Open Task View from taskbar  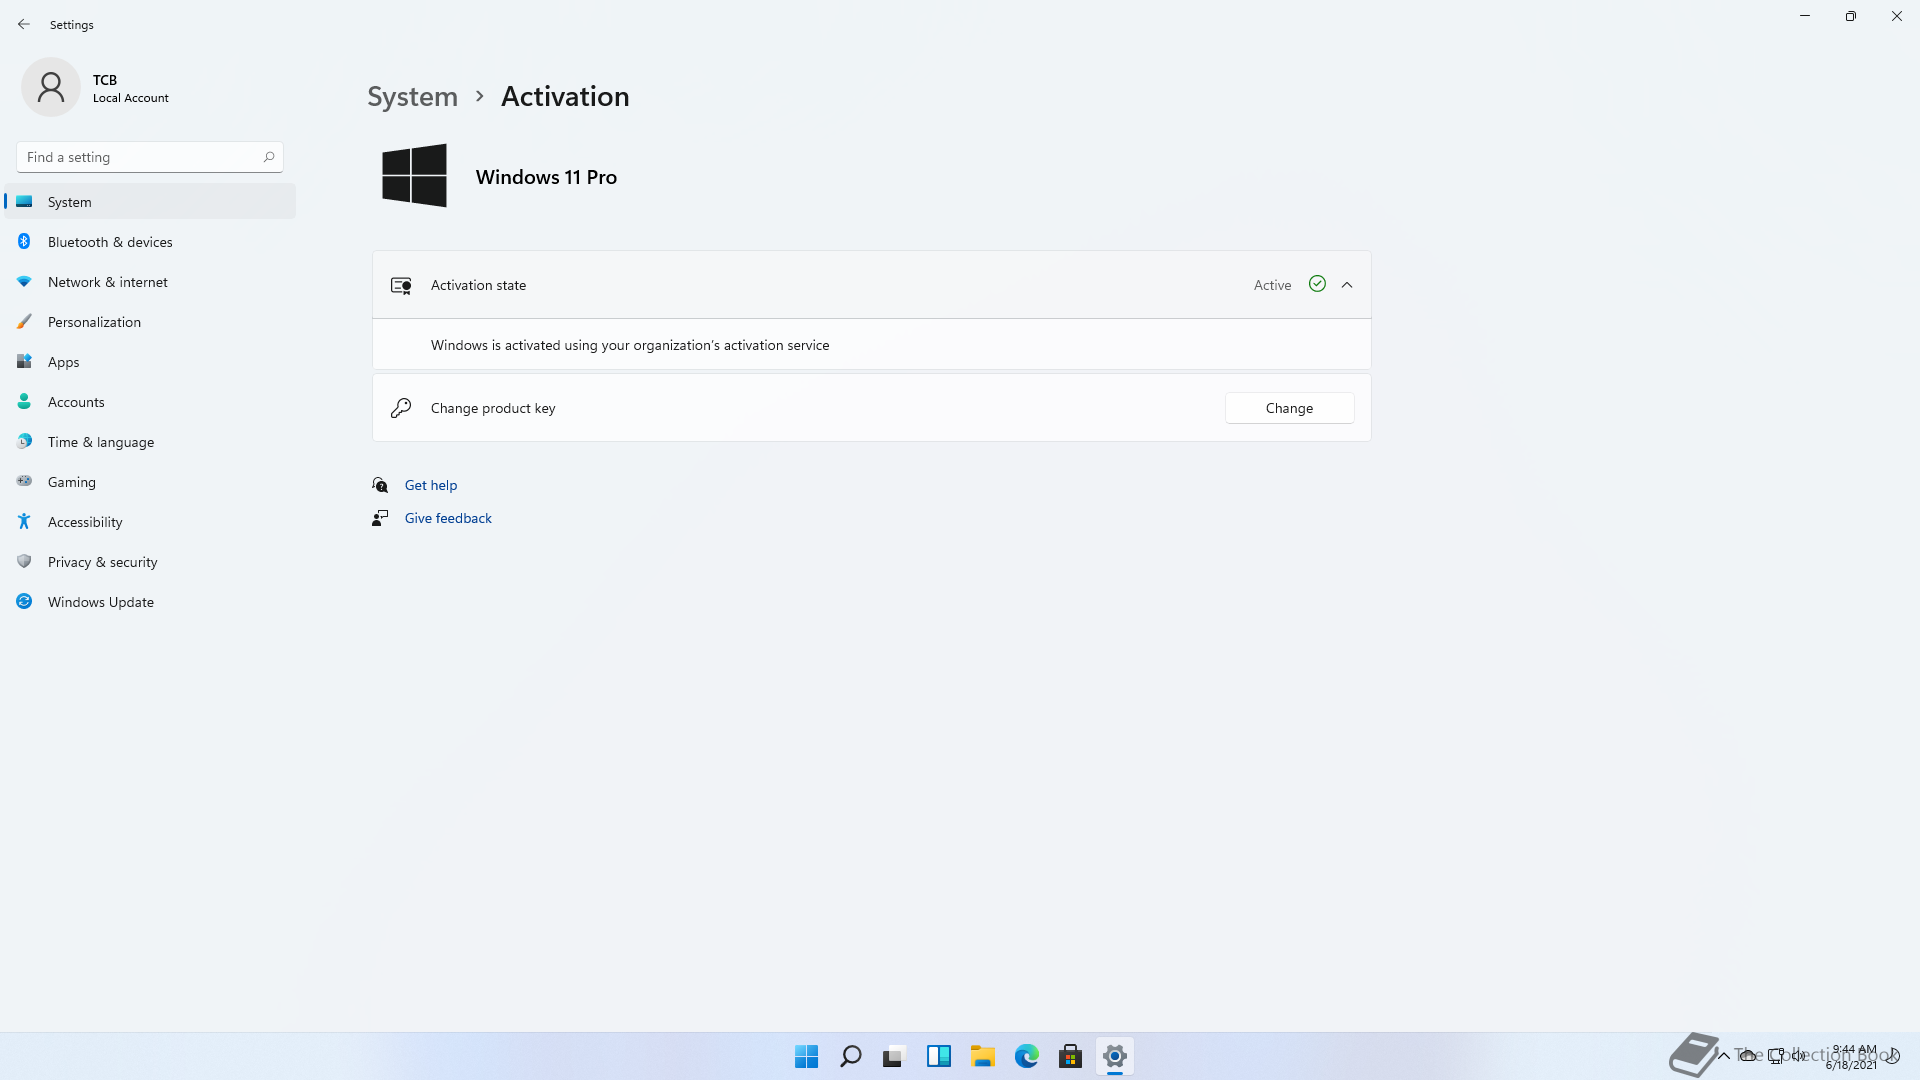point(894,1056)
